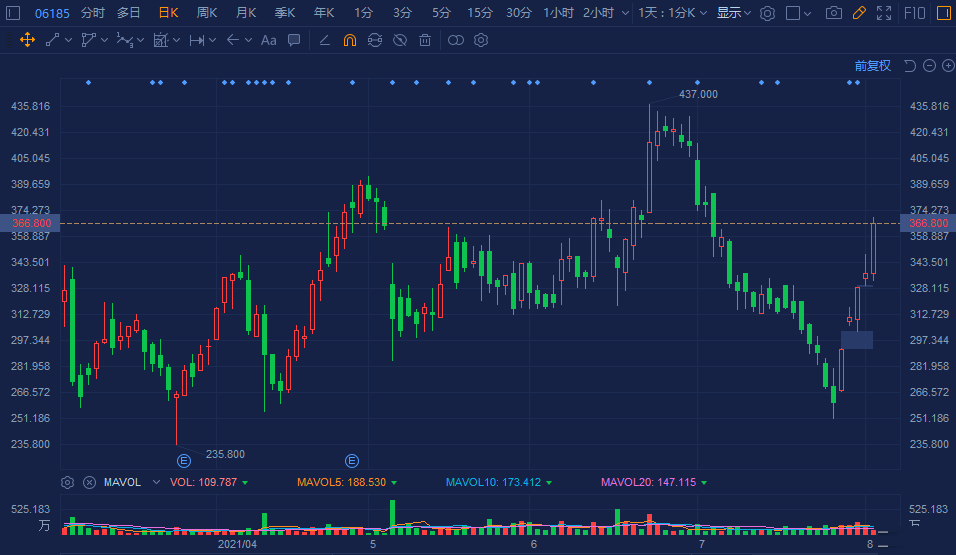Select the angle line tool
The height and width of the screenshot is (555, 956).
coord(325,40)
